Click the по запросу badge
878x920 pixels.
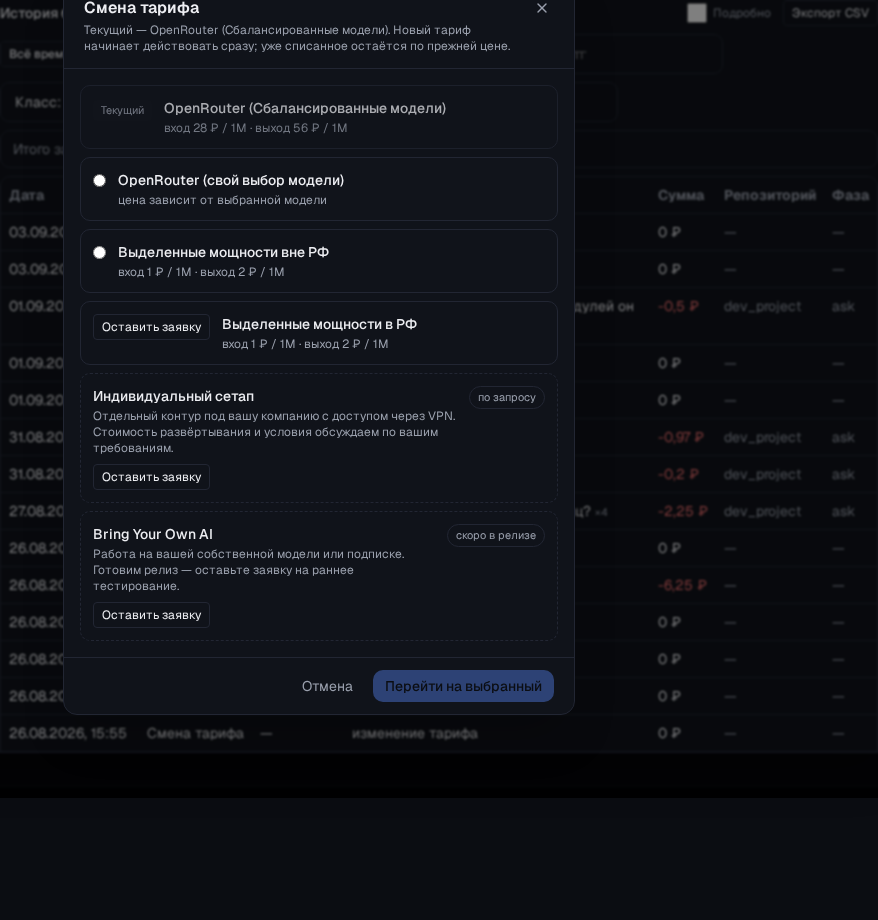pos(506,397)
